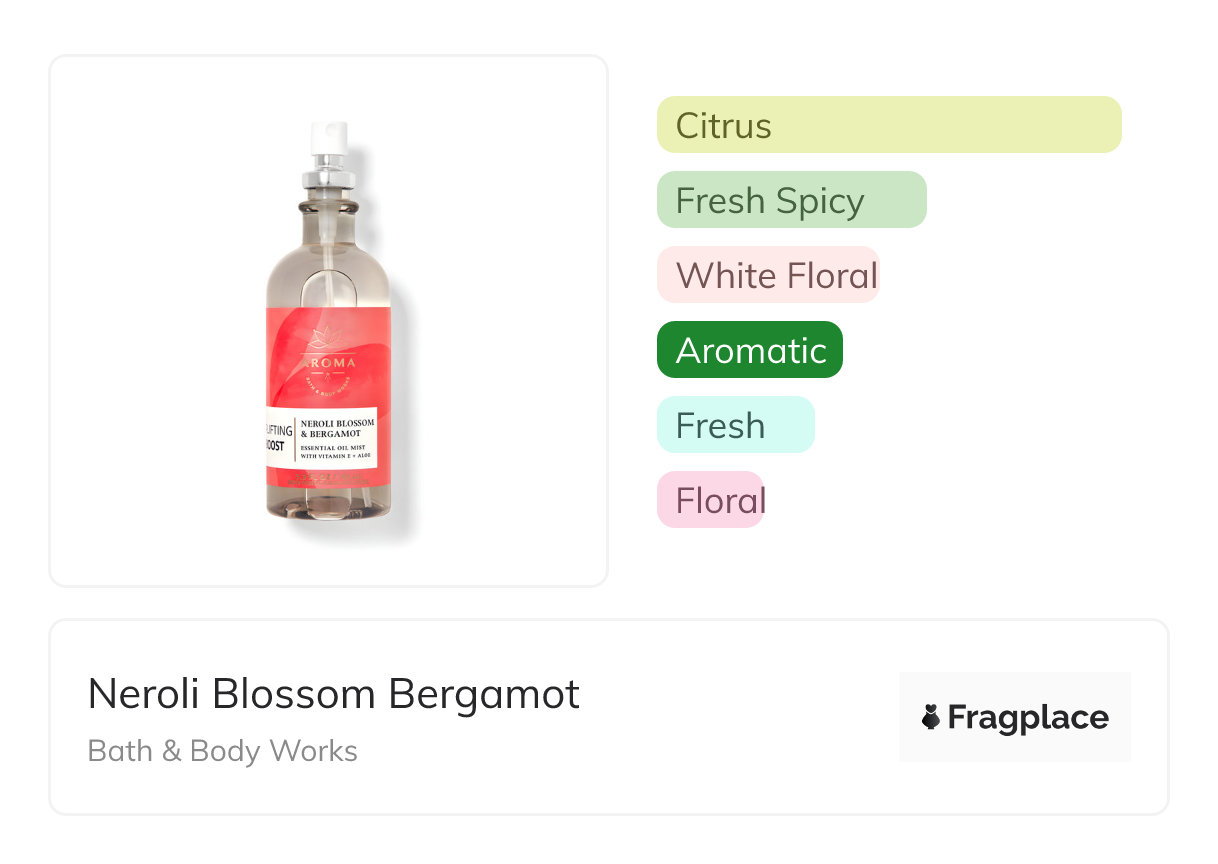Image resolution: width=1218 pixels, height=864 pixels.
Task: Choose the White Floral accord tag
Action: click(768, 275)
